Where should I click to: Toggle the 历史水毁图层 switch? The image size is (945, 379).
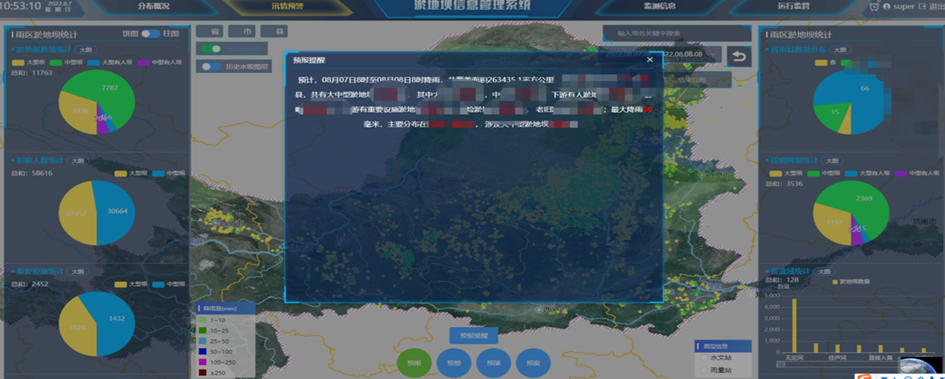pyautogui.click(x=212, y=67)
